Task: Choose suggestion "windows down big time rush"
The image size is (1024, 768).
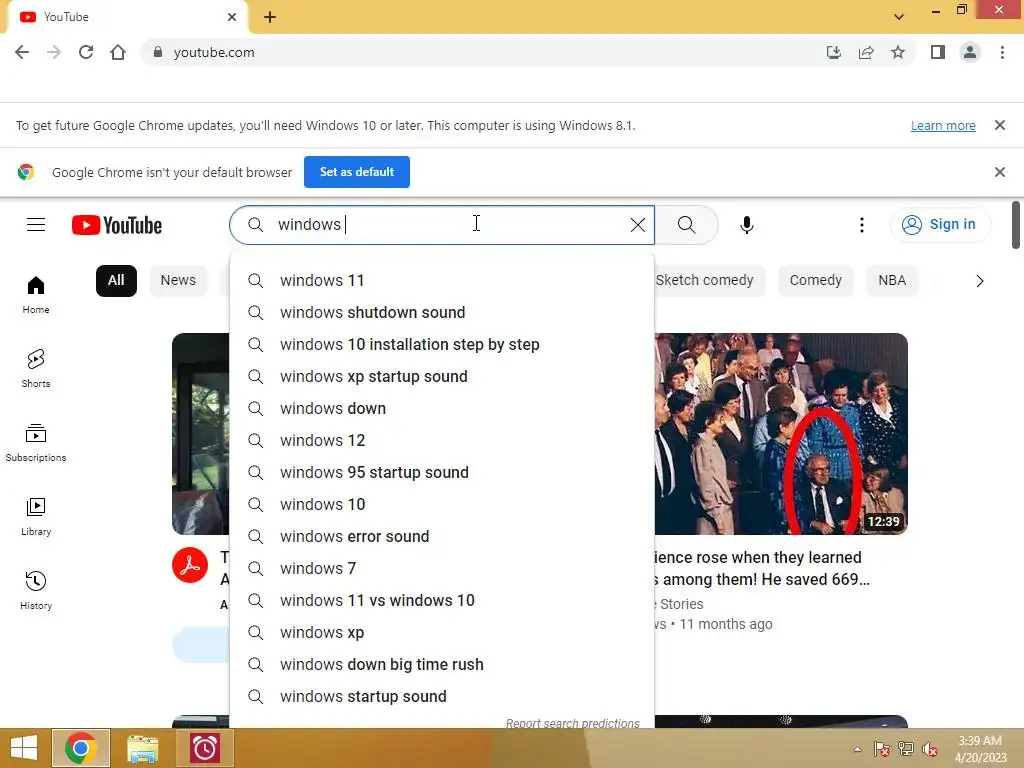Action: pyautogui.click(x=442, y=664)
